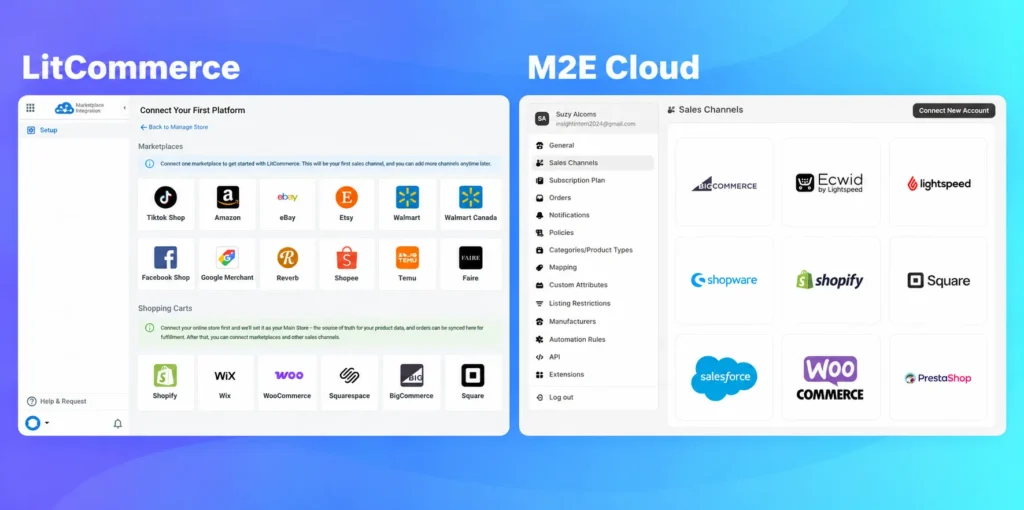1024x510 pixels.
Task: Select the Wix shopping cart tile
Action: [225, 382]
